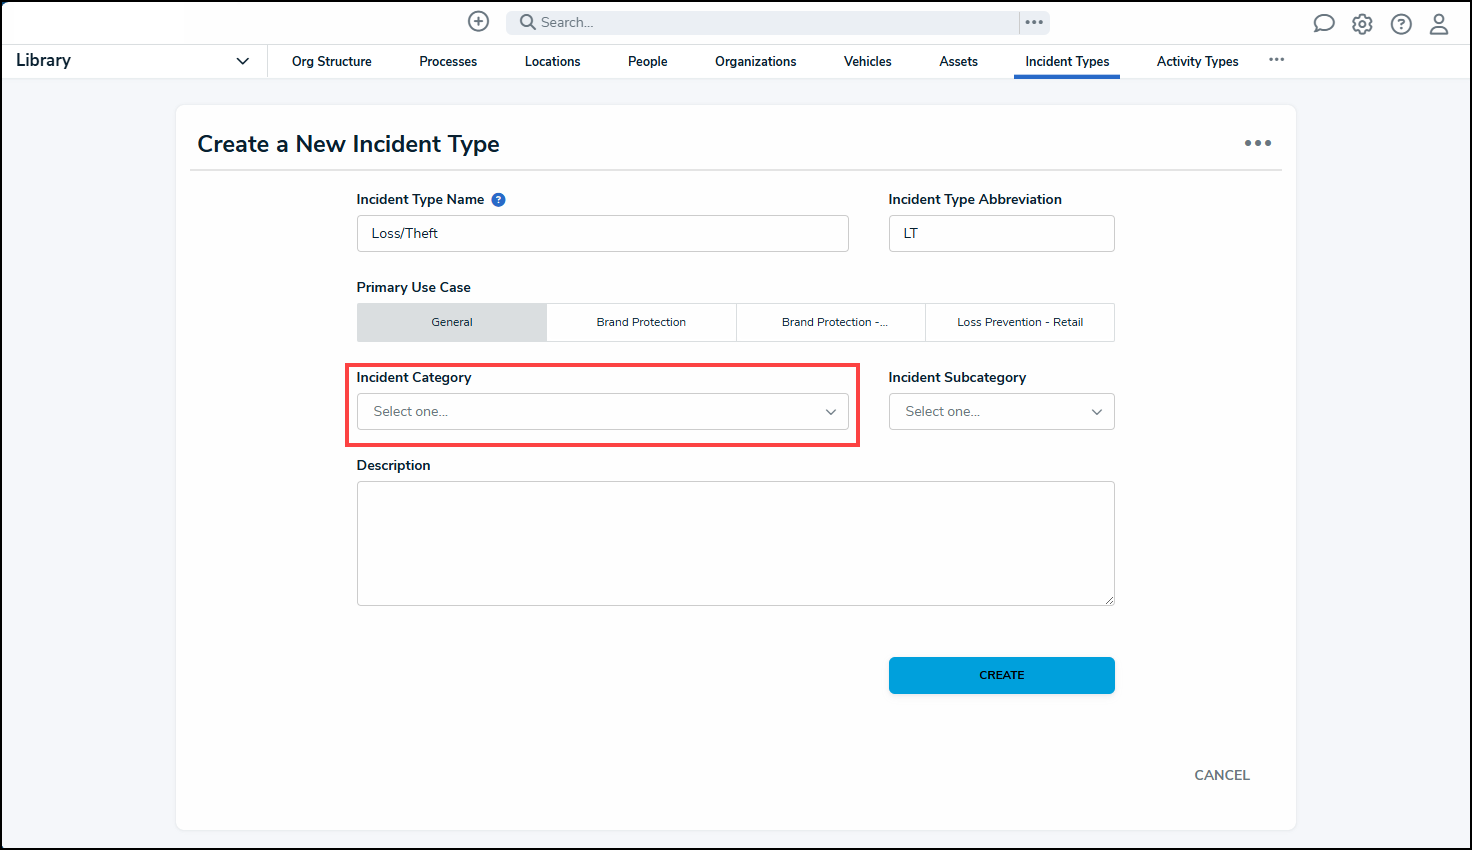Click the plus quick-add icon

click(479, 22)
